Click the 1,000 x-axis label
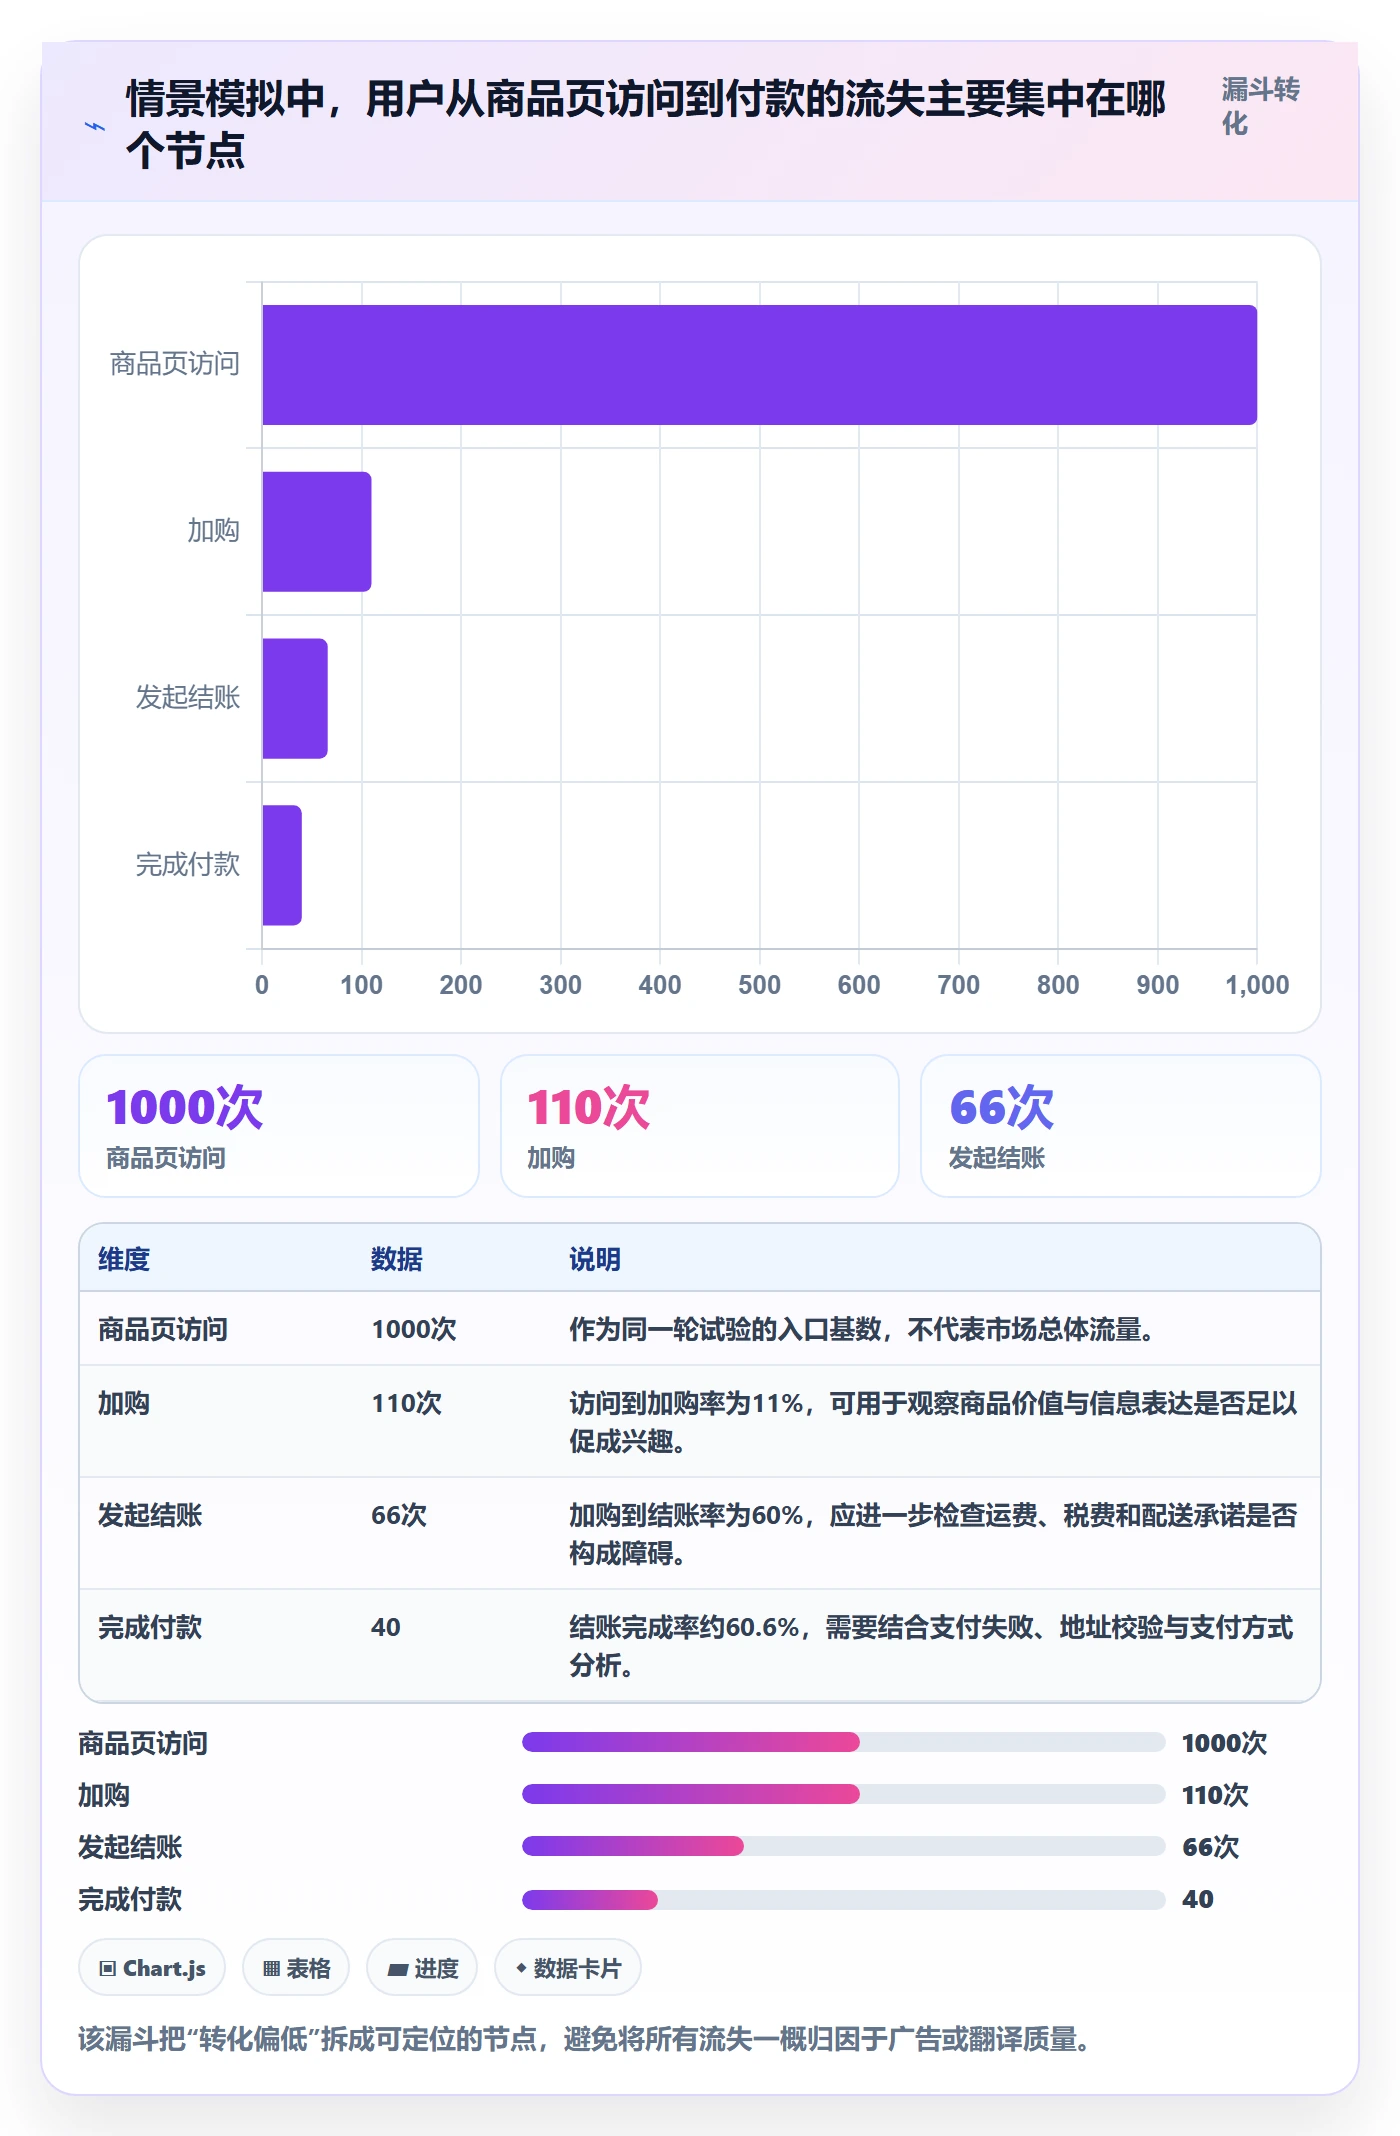Viewport: 1400px width, 2136px height. [x=1257, y=985]
